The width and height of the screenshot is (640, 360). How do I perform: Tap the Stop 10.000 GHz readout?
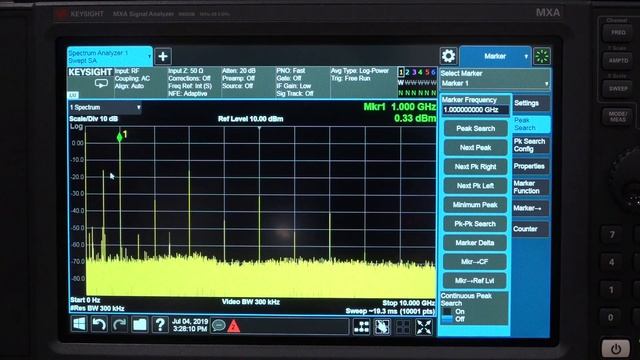(409, 303)
